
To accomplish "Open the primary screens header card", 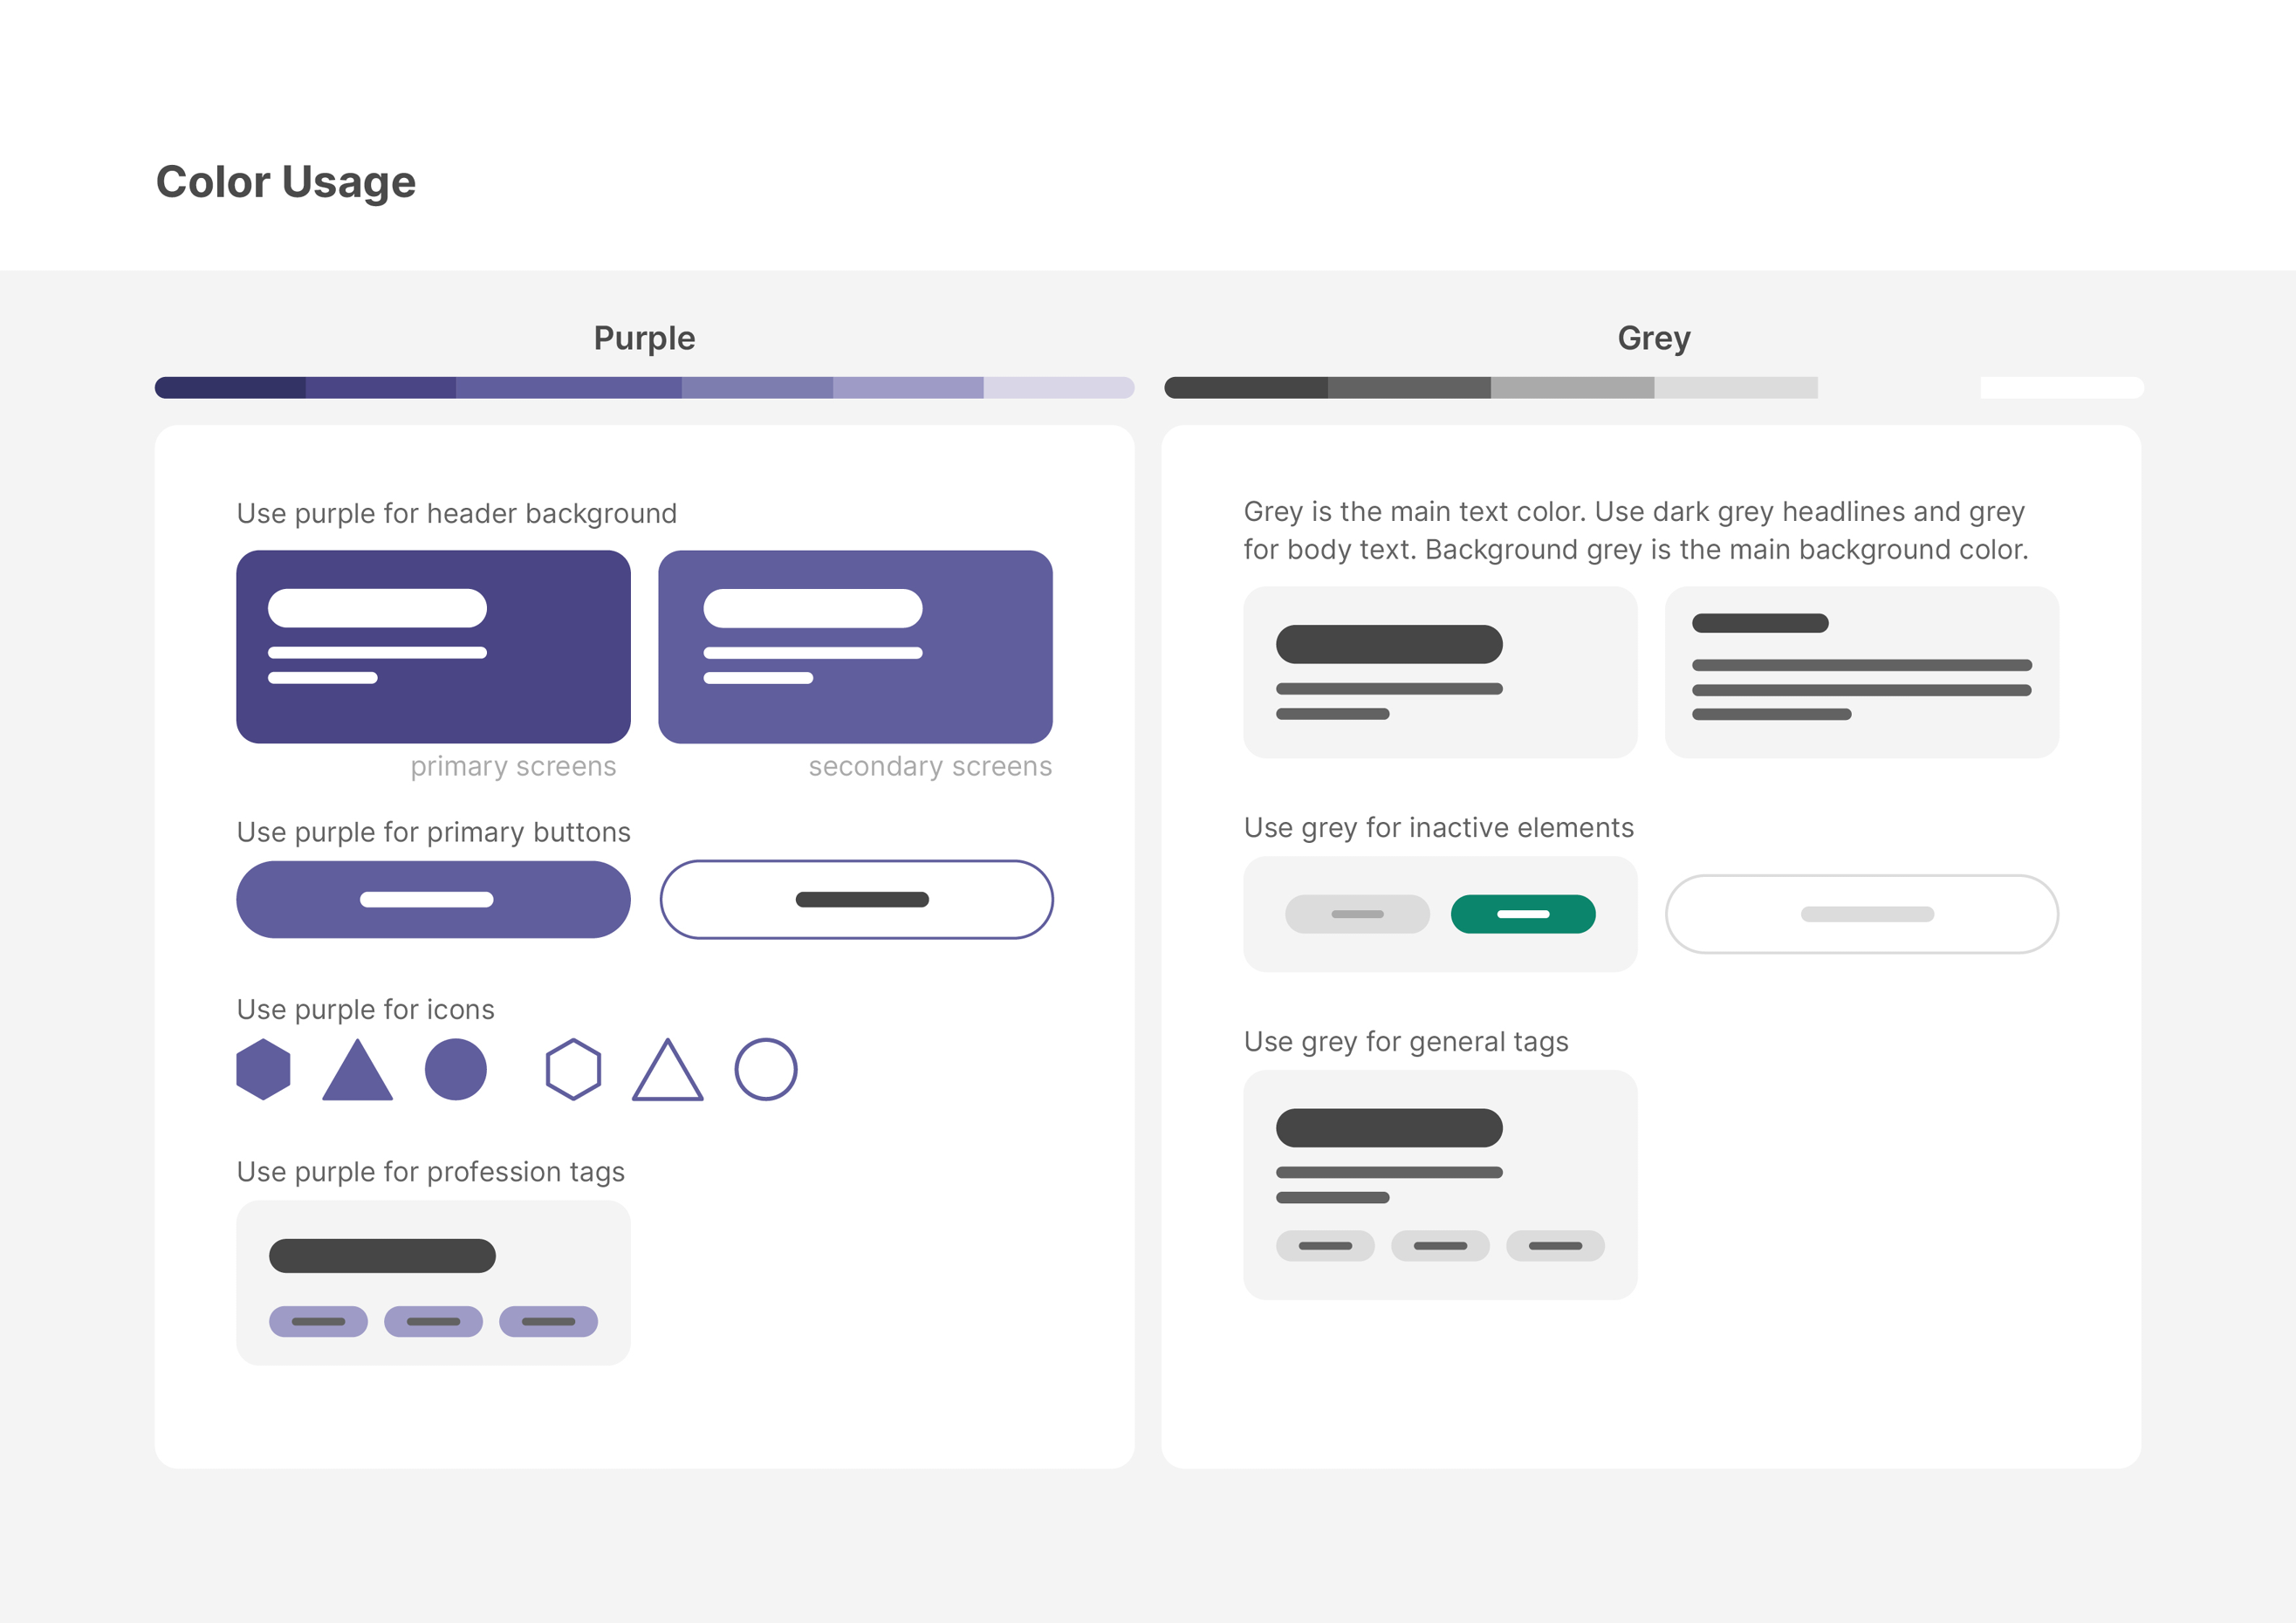I will (x=433, y=647).
